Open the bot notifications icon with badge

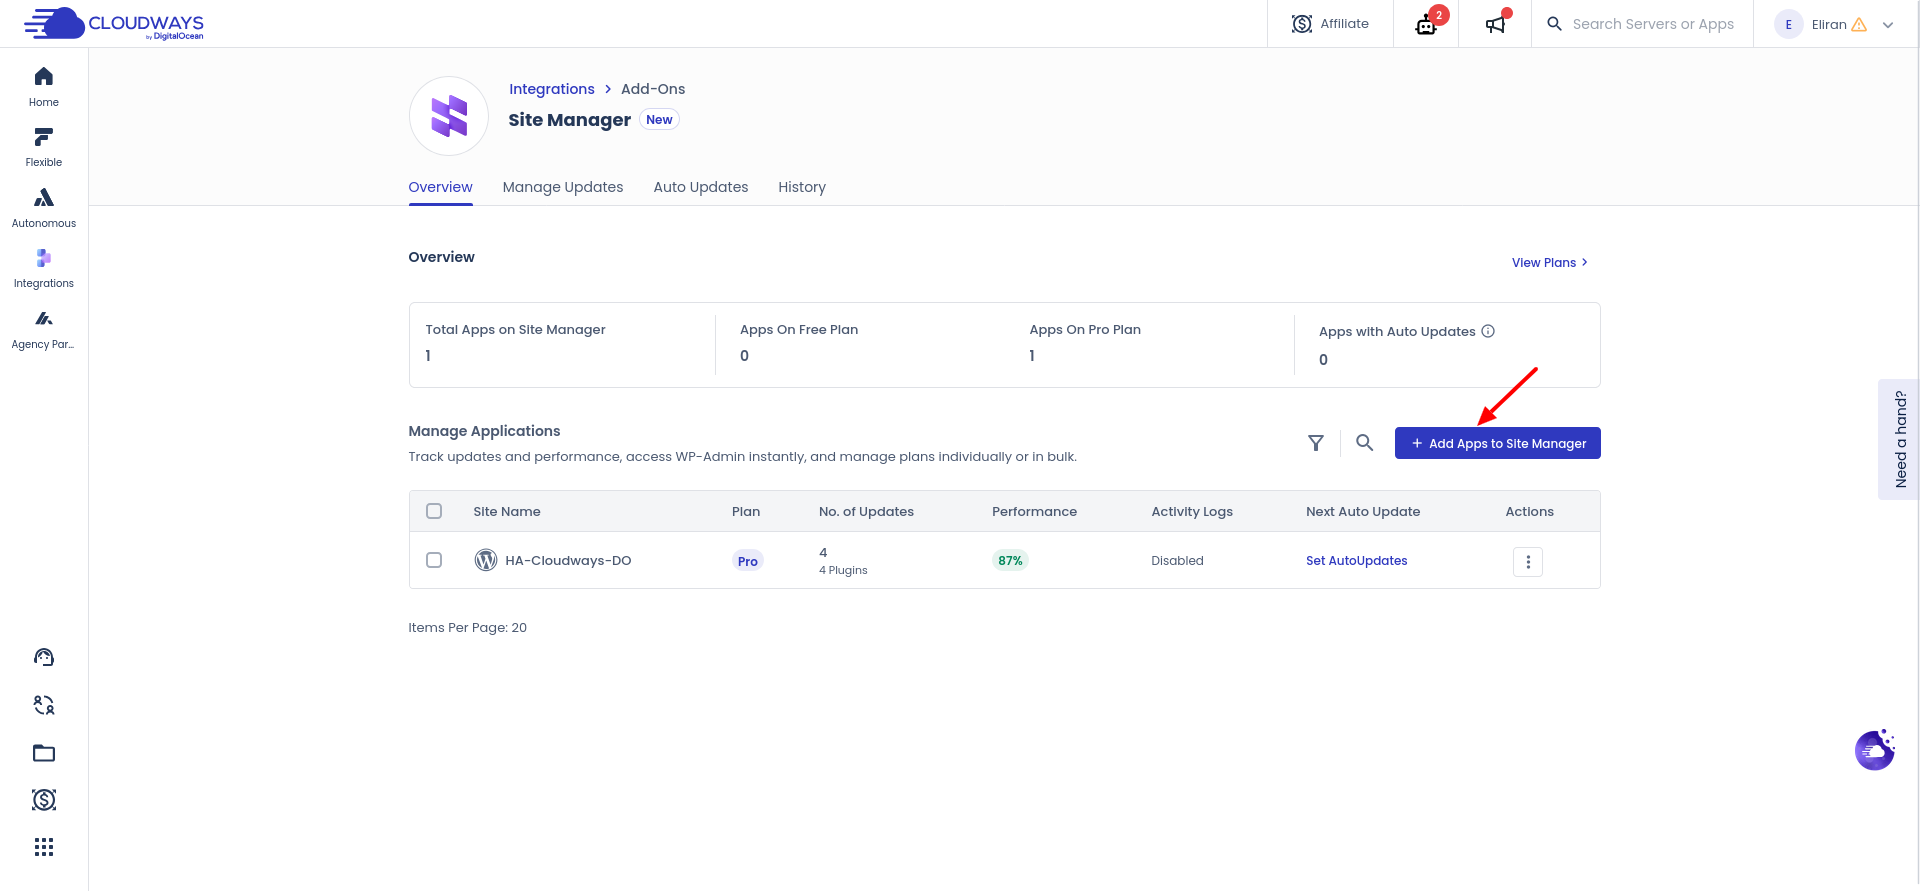tap(1427, 24)
